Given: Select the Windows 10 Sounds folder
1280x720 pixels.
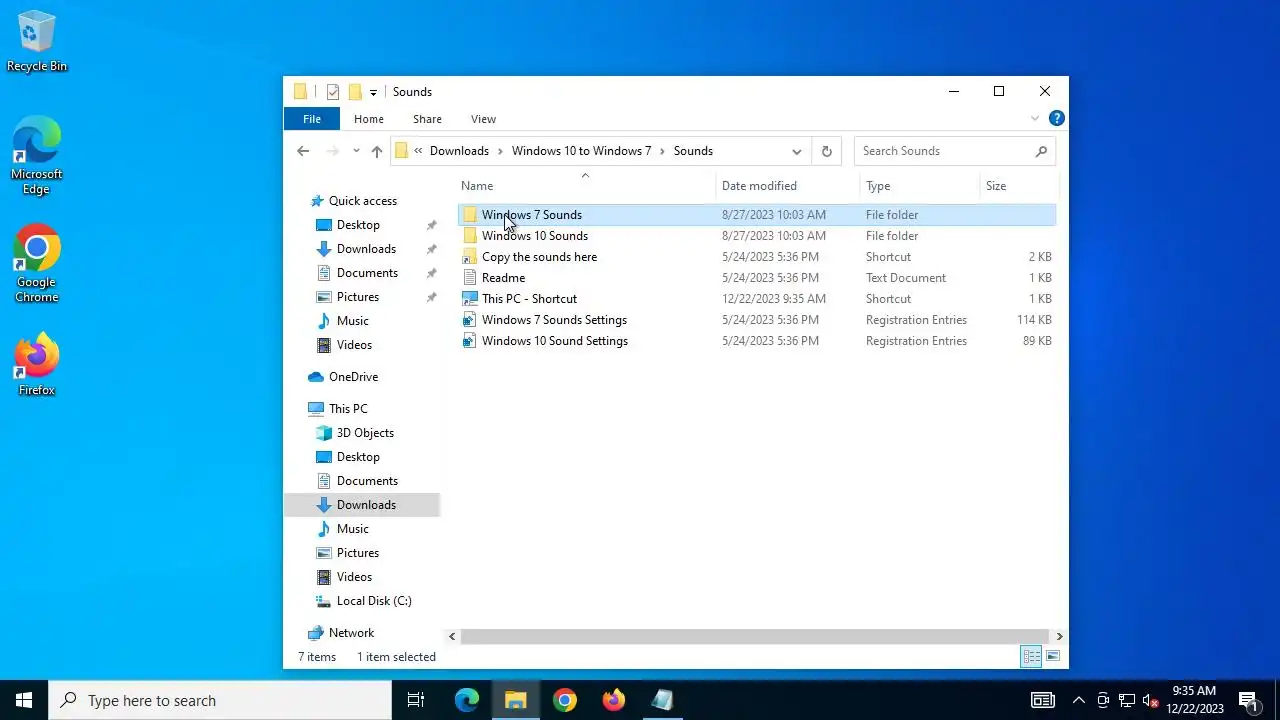Looking at the screenshot, I should click(757, 236).
